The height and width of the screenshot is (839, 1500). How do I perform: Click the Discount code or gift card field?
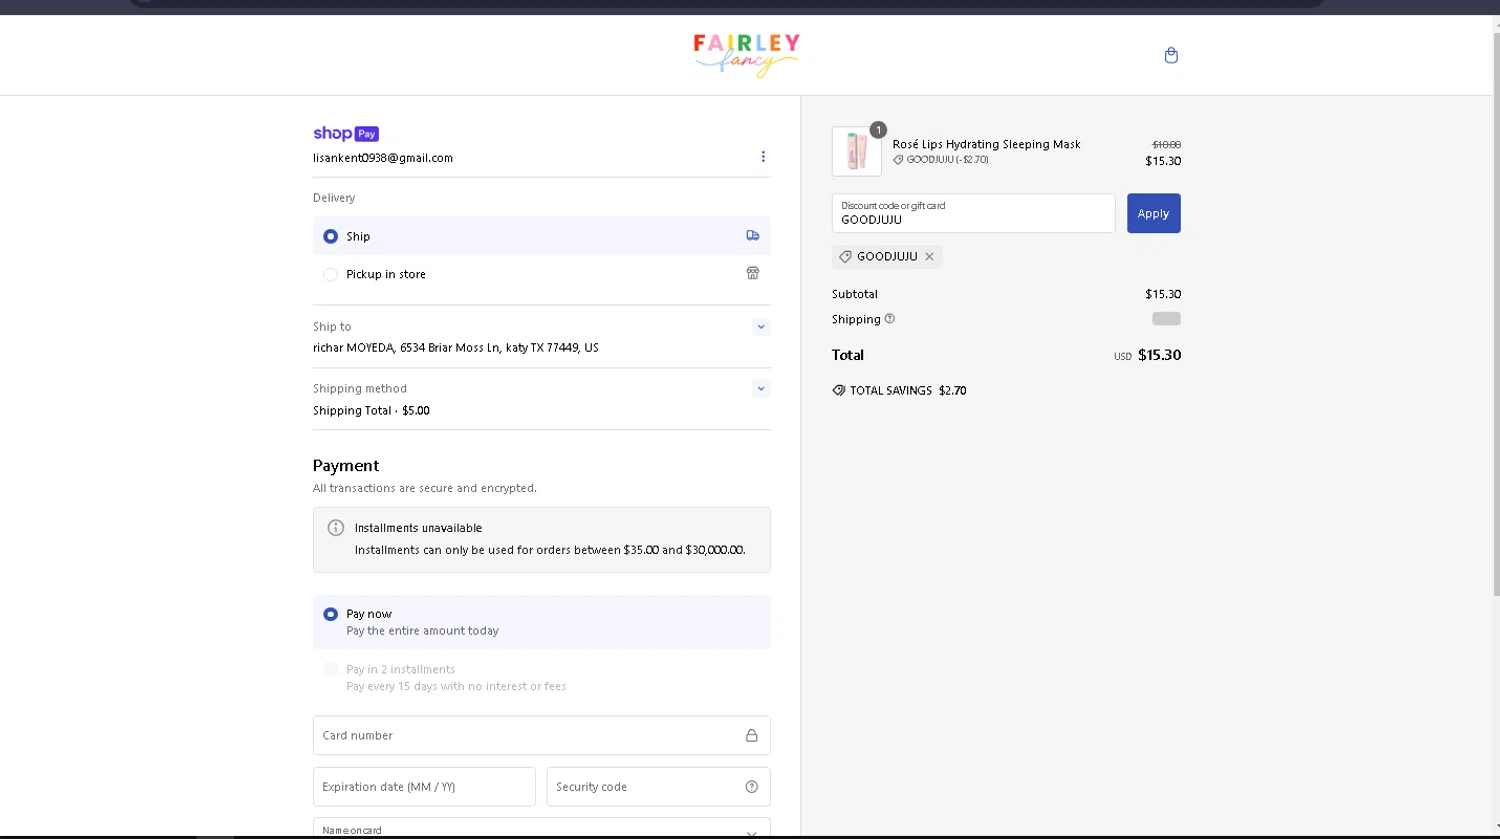coord(974,213)
